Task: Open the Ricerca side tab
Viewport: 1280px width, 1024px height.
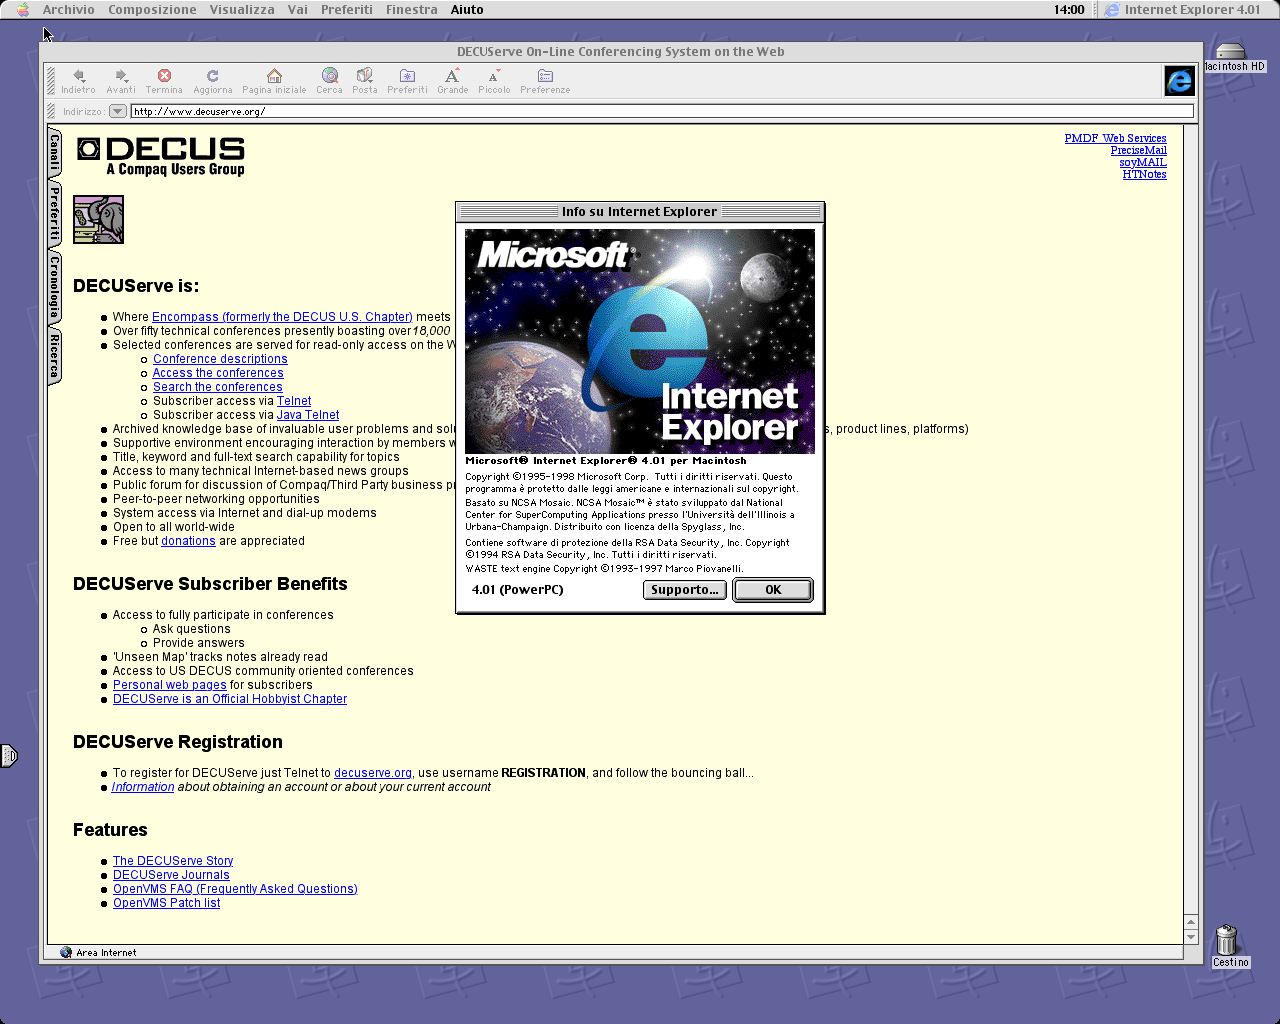Action: [55, 355]
